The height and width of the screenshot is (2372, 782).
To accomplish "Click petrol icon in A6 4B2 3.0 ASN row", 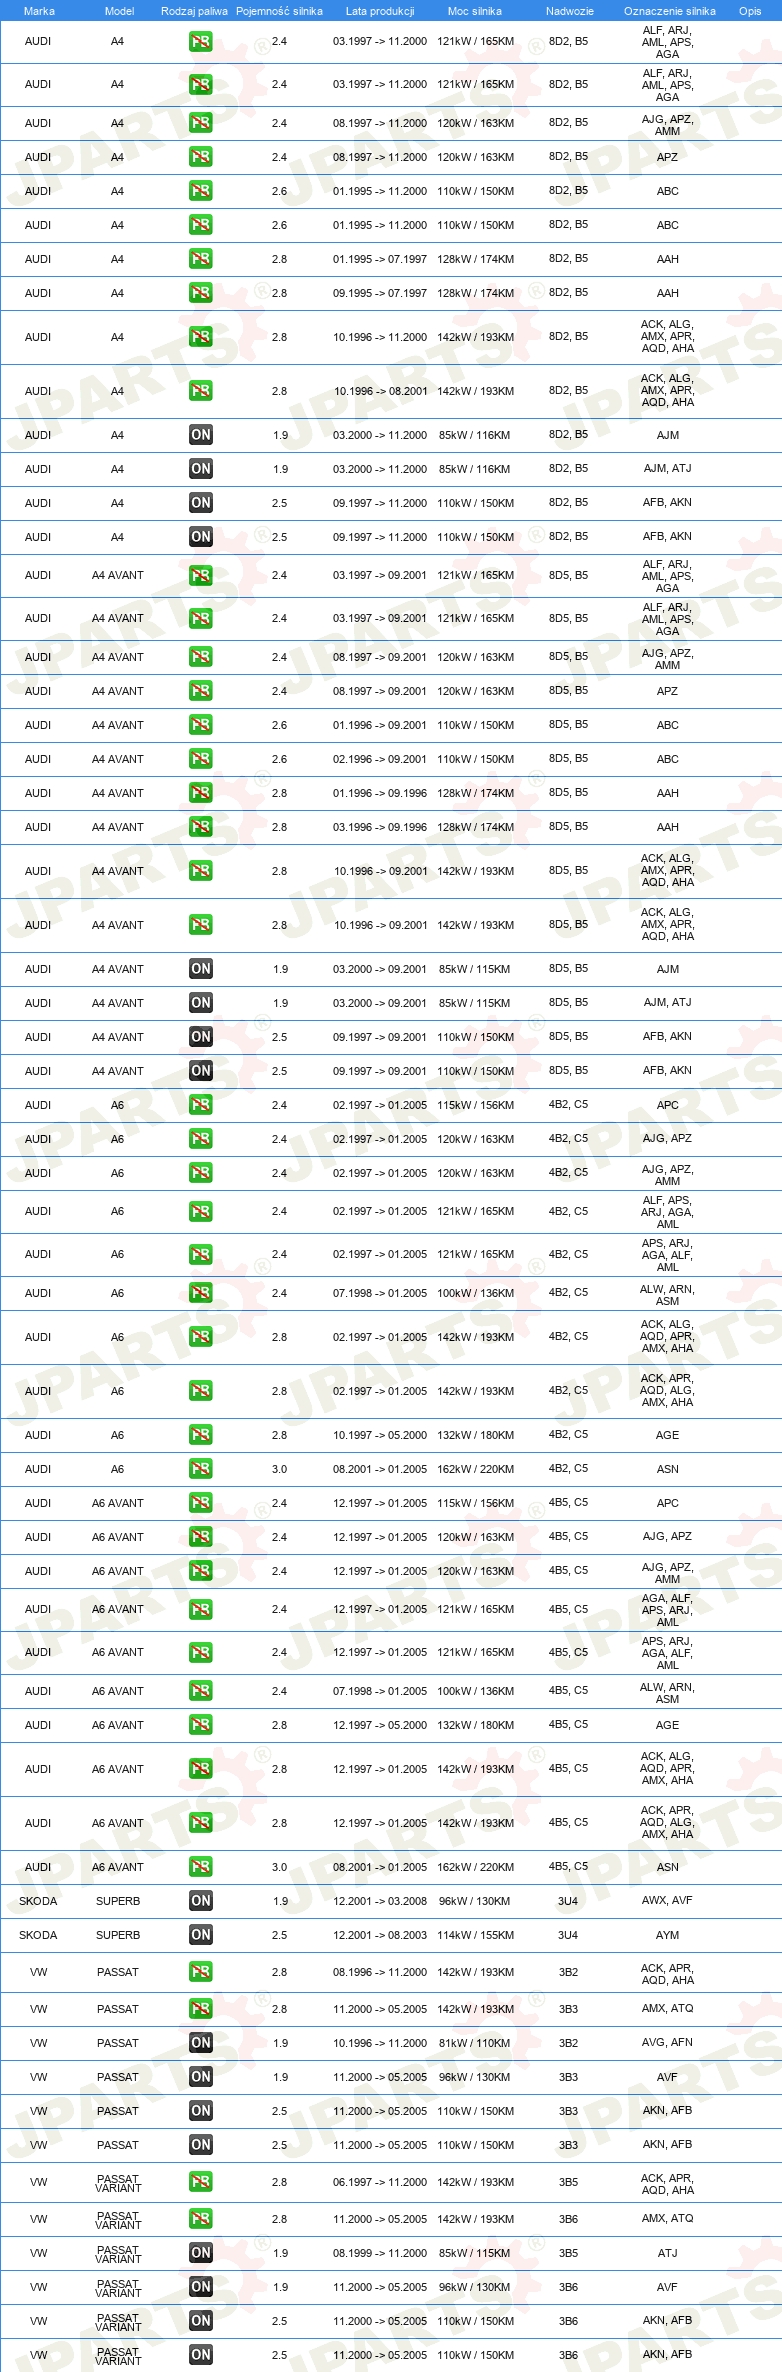I will (200, 1469).
